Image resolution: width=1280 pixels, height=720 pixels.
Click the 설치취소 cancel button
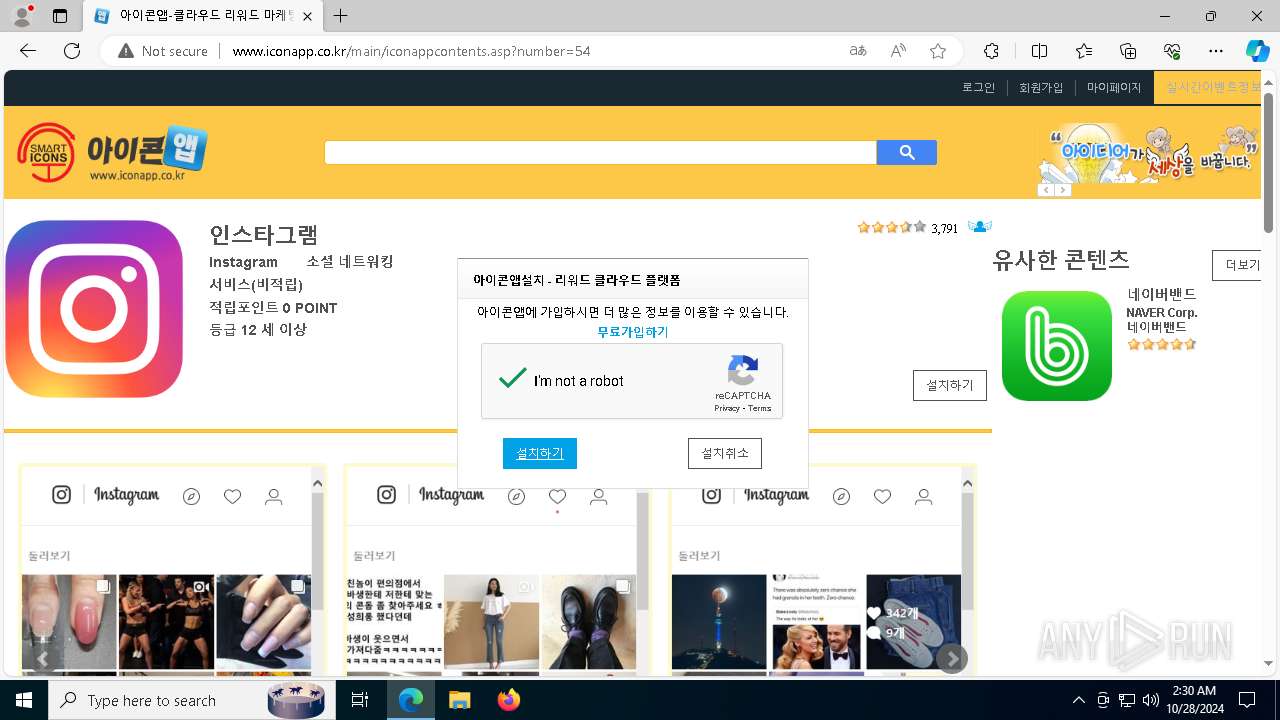tap(725, 453)
